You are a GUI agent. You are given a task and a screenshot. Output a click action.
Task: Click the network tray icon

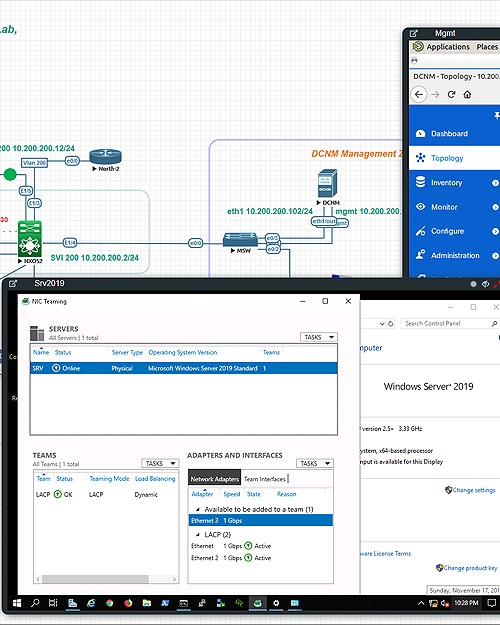tap(433, 603)
